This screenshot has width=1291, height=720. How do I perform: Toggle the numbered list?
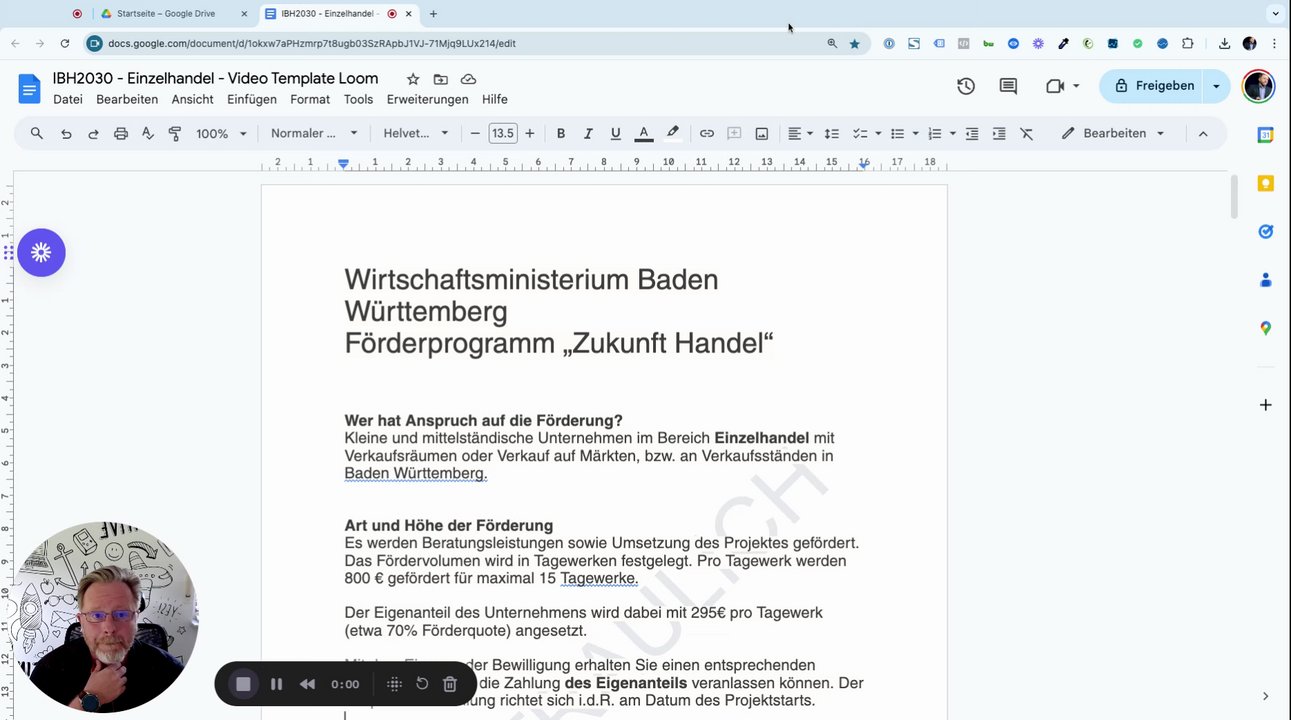tap(935, 133)
